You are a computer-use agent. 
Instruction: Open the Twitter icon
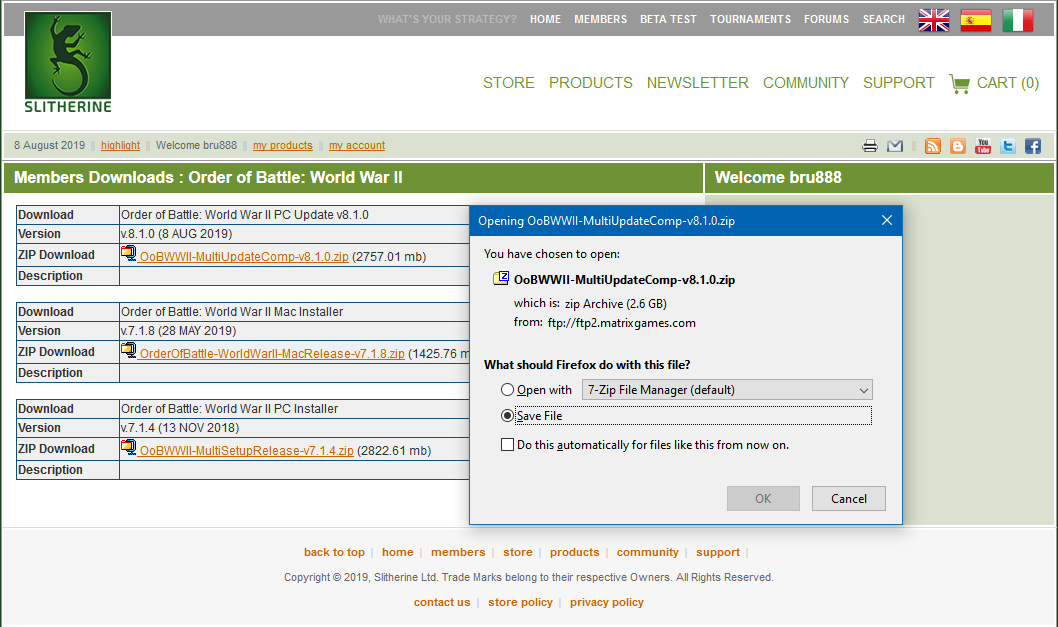click(x=1008, y=146)
